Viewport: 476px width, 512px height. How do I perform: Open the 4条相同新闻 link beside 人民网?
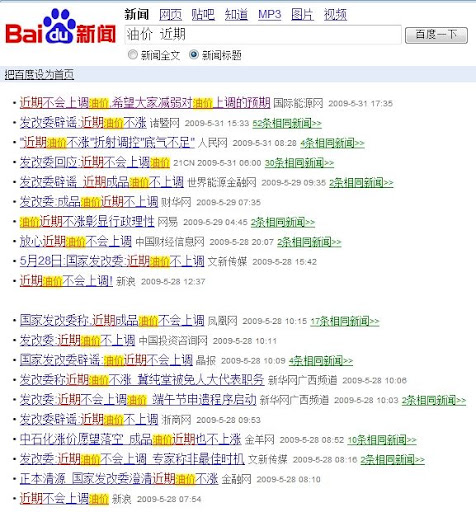332,143
